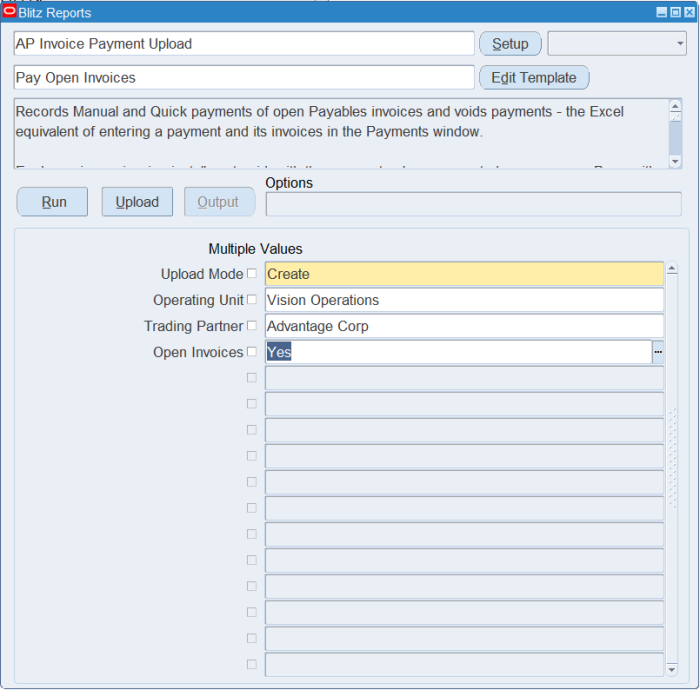Image resolution: width=700 pixels, height=690 pixels.
Task: Toggle the Open Invoices multiple values checkbox
Action: [252, 351]
